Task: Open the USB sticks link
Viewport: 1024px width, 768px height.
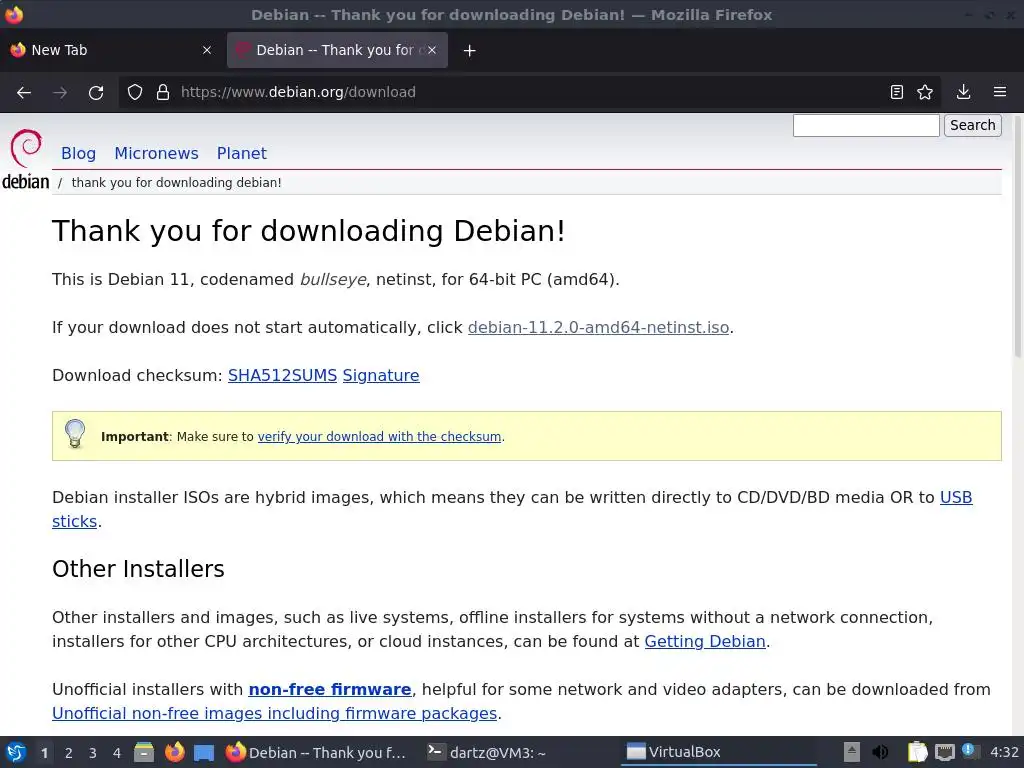Action: coord(955,498)
